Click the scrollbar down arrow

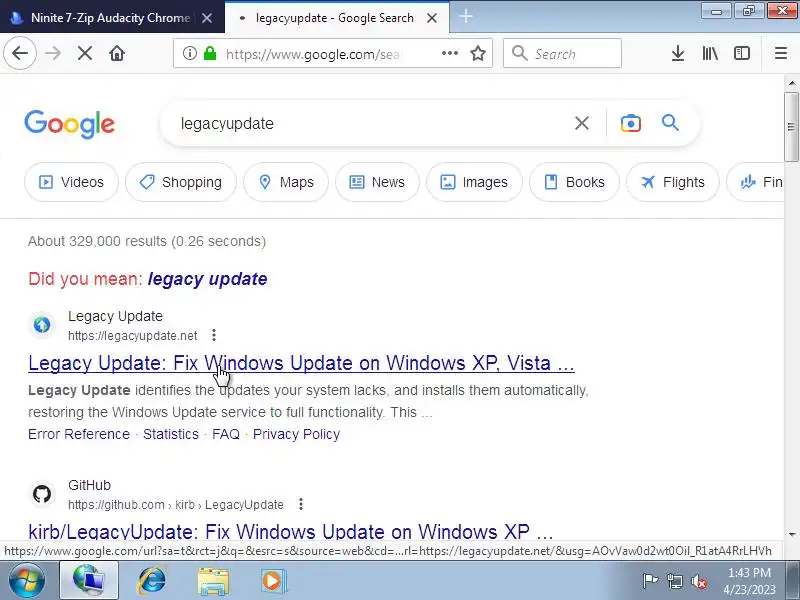[791, 534]
